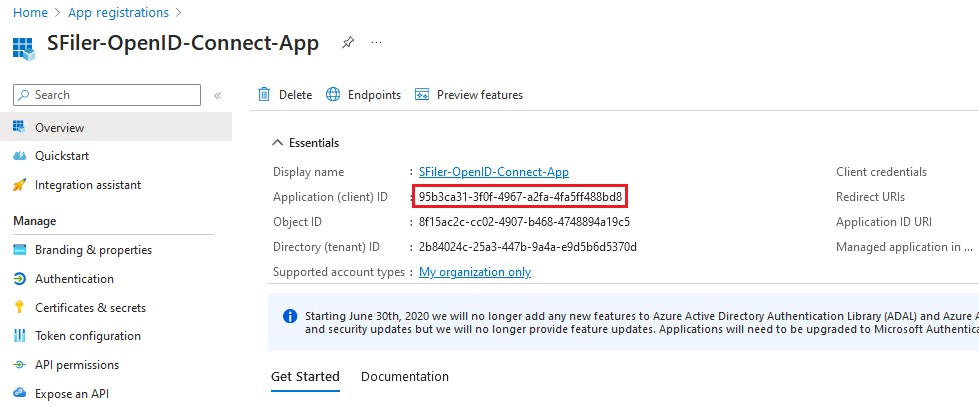Switch to the Get Started tab
This screenshot has width=979, height=408.
(x=305, y=377)
